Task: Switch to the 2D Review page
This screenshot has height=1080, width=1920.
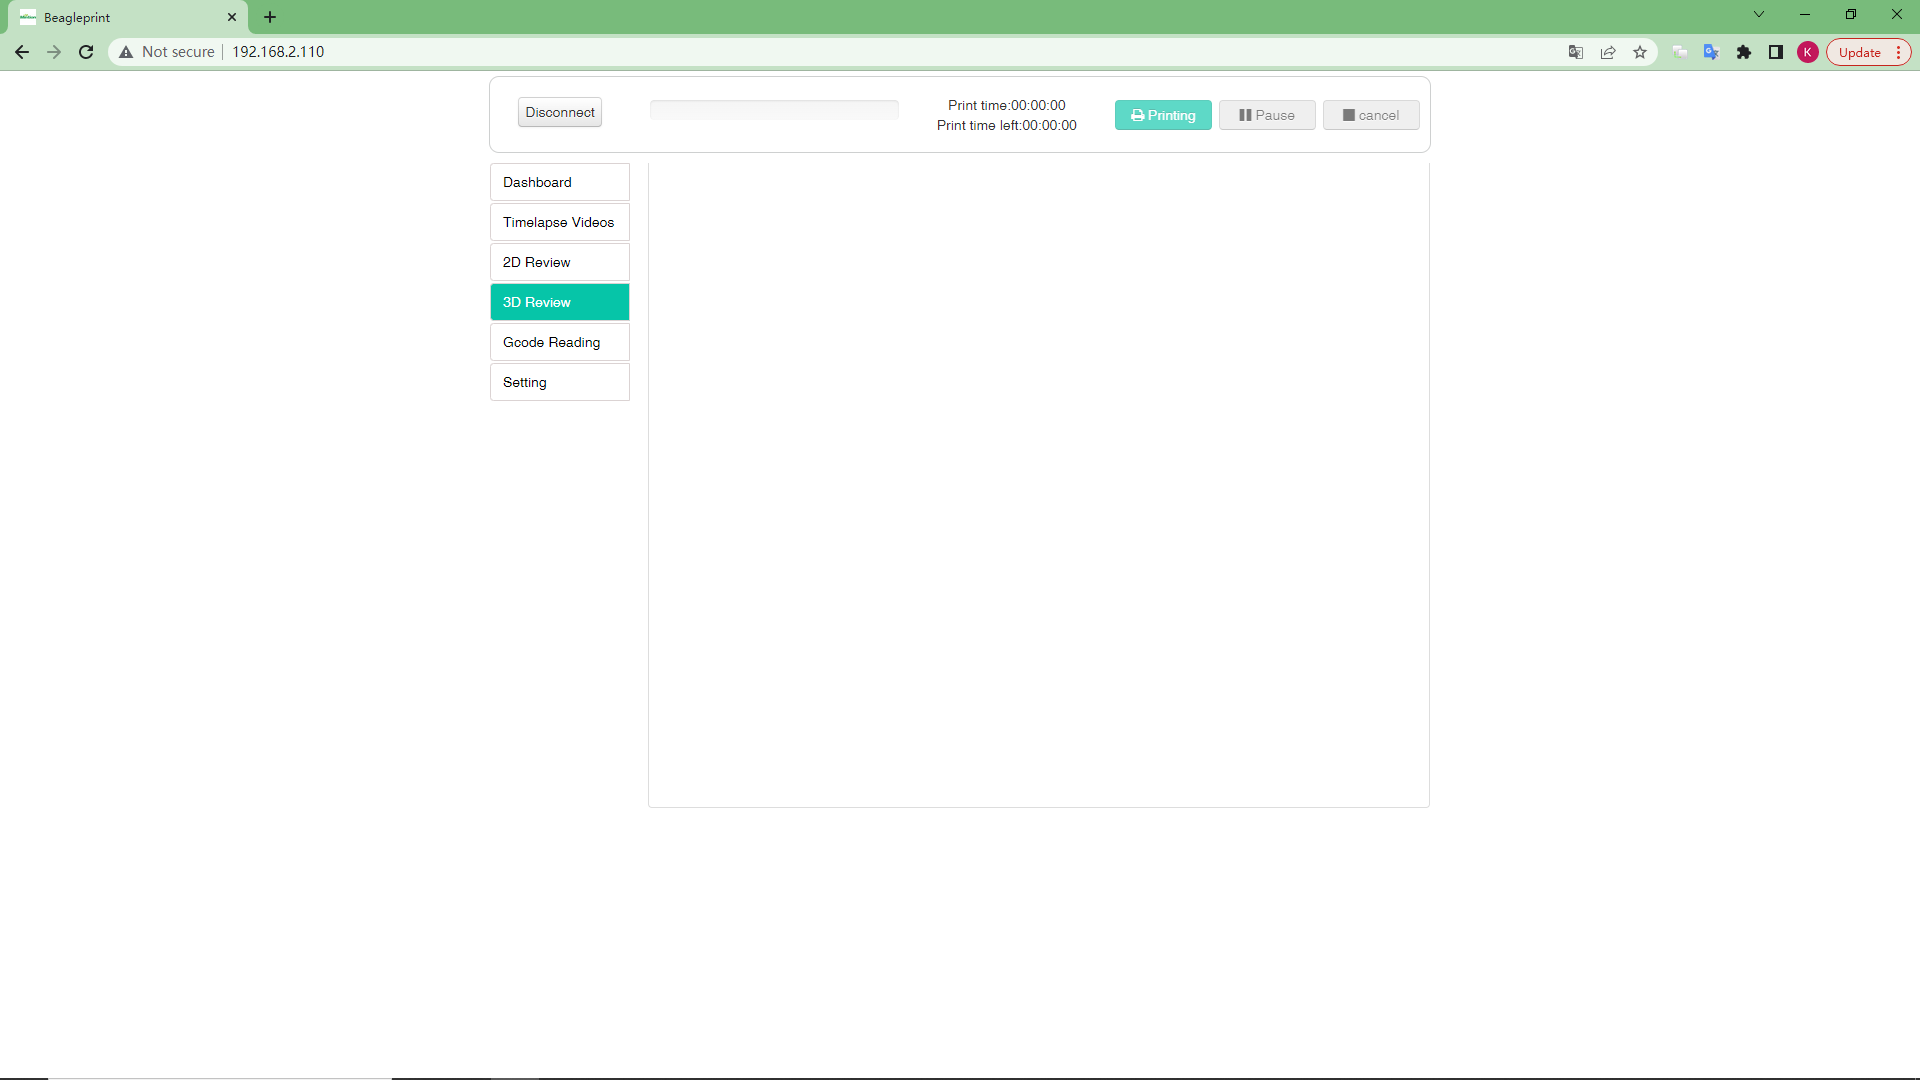Action: [559, 262]
